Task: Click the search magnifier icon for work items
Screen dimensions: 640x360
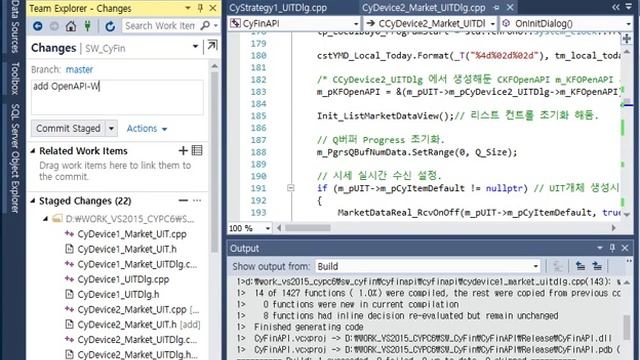Action: [205, 26]
